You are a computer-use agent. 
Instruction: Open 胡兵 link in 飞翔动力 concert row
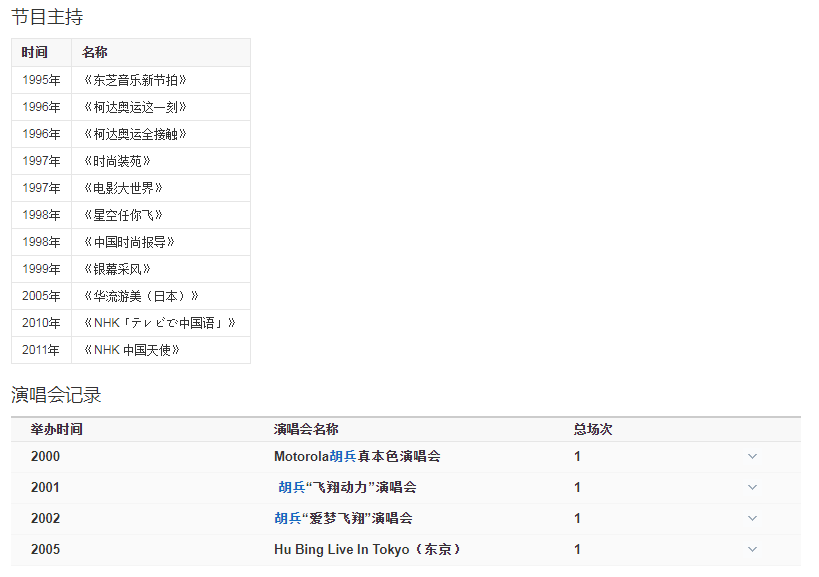click(291, 487)
